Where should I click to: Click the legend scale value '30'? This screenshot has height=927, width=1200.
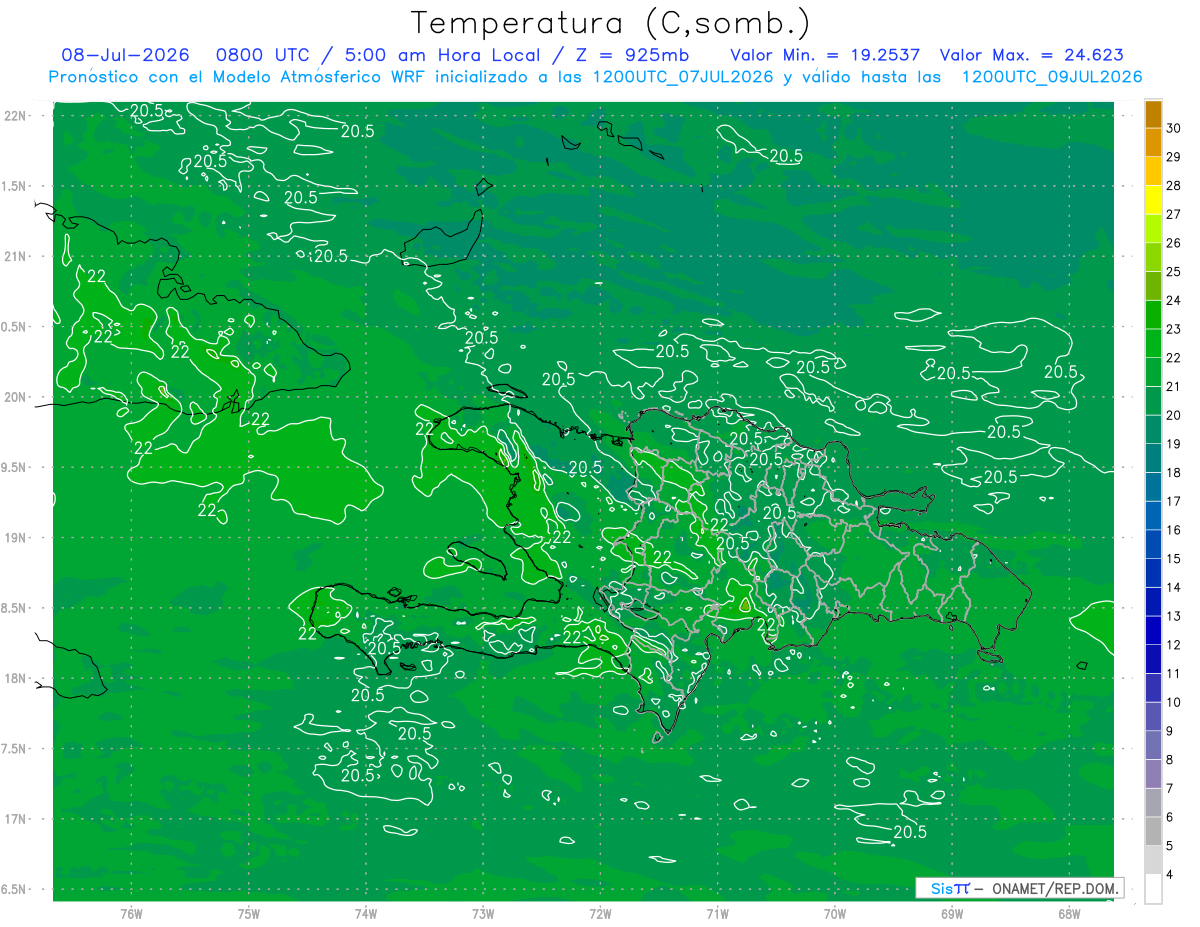pos(1173,128)
